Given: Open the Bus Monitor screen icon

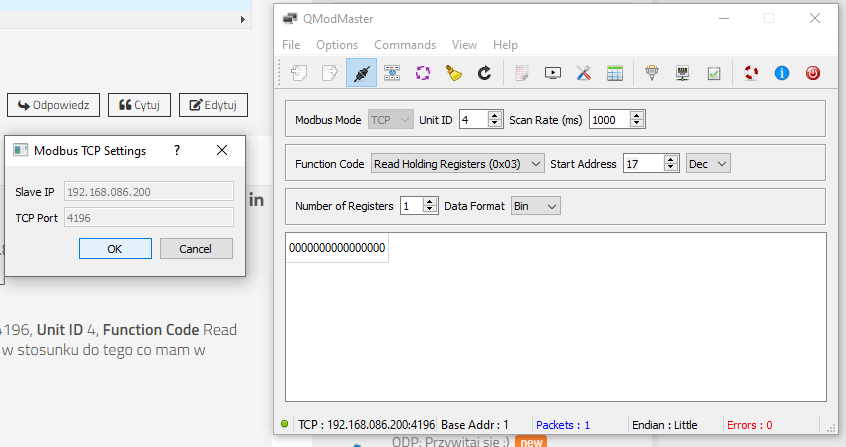Looking at the screenshot, I should pos(553,73).
